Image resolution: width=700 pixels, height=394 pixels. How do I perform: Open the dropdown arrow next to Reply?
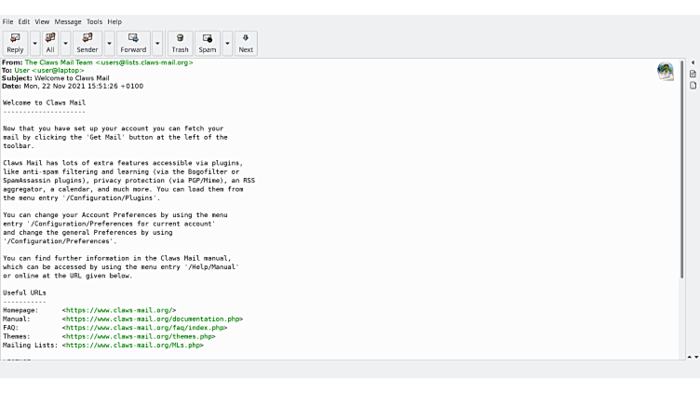[x=35, y=43]
